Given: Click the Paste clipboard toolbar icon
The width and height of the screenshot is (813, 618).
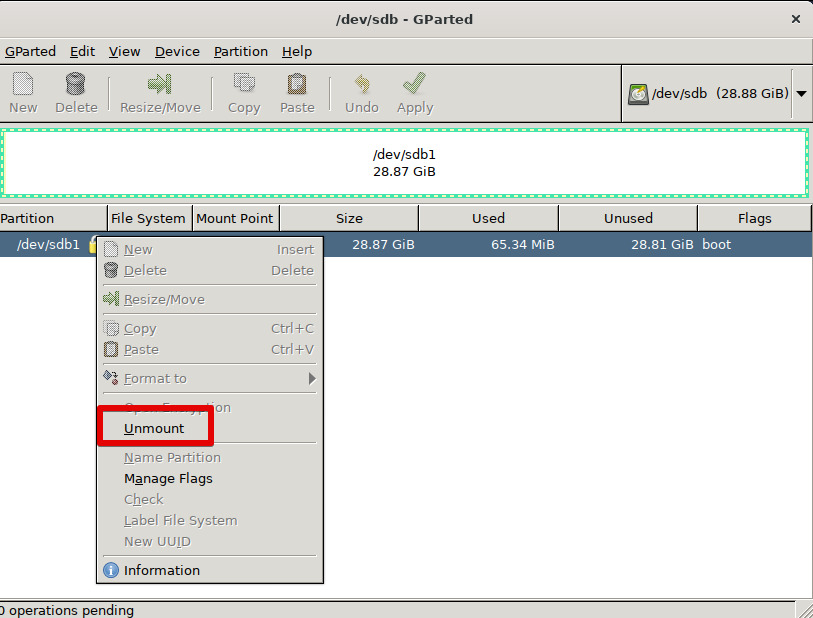Looking at the screenshot, I should pos(297,84).
